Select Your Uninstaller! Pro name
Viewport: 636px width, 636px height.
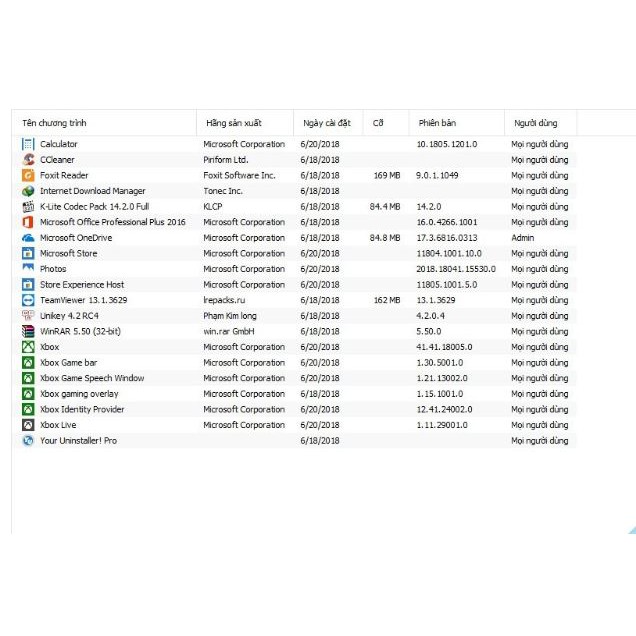coord(78,440)
